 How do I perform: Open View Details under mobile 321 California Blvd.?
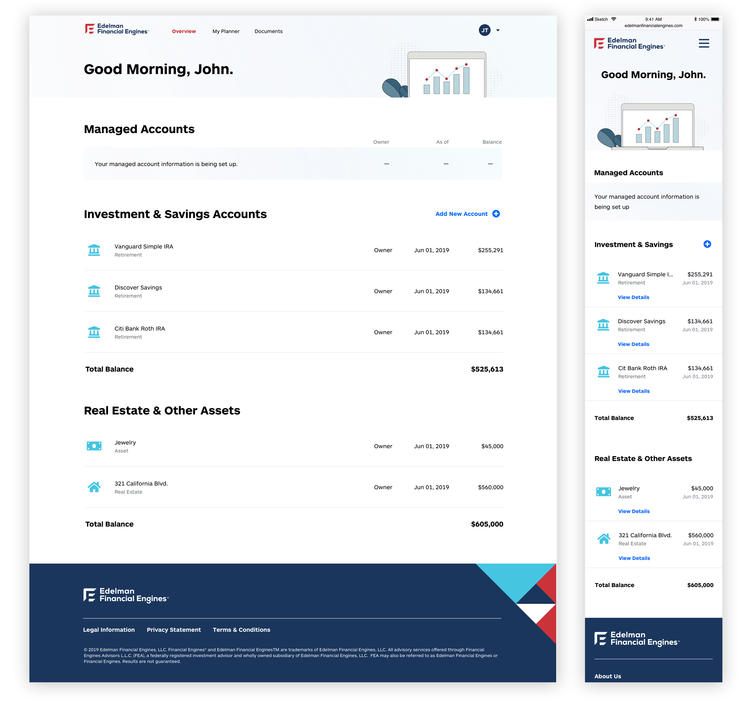pos(634,558)
